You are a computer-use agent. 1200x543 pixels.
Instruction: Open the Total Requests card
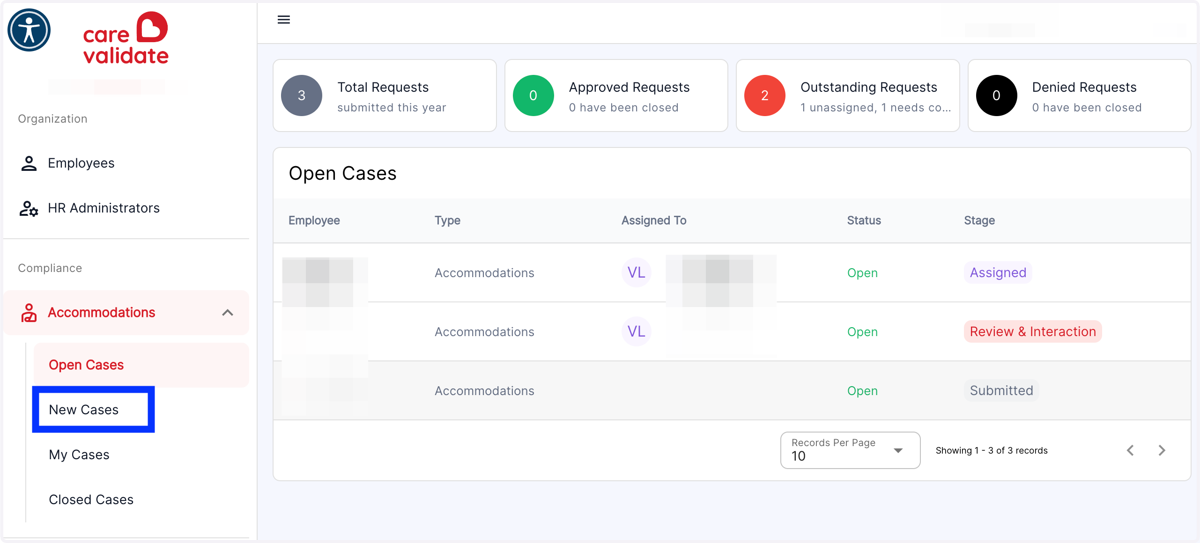click(x=385, y=96)
